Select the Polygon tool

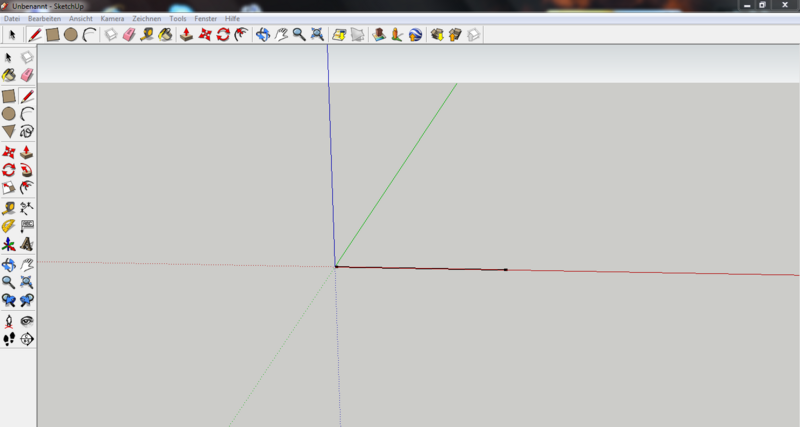pyautogui.click(x=9, y=131)
